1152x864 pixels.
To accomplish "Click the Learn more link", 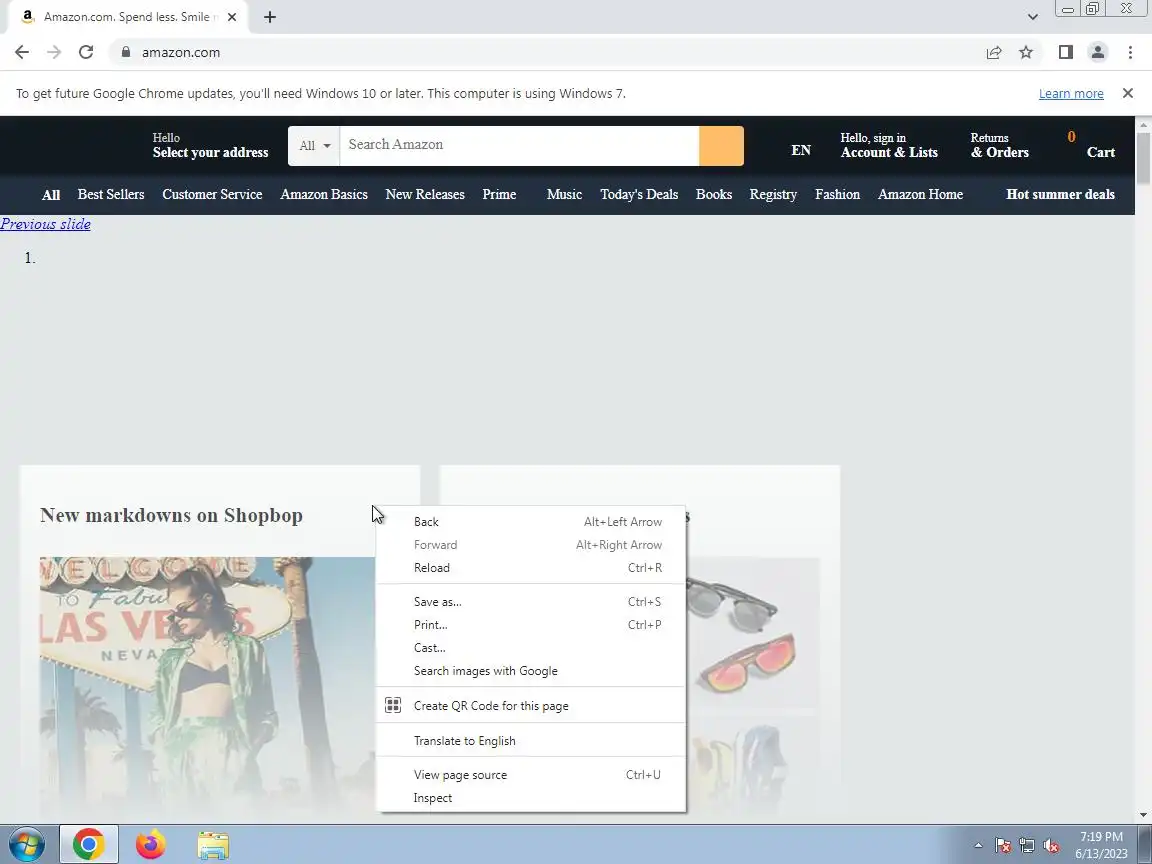I will point(1071,93).
